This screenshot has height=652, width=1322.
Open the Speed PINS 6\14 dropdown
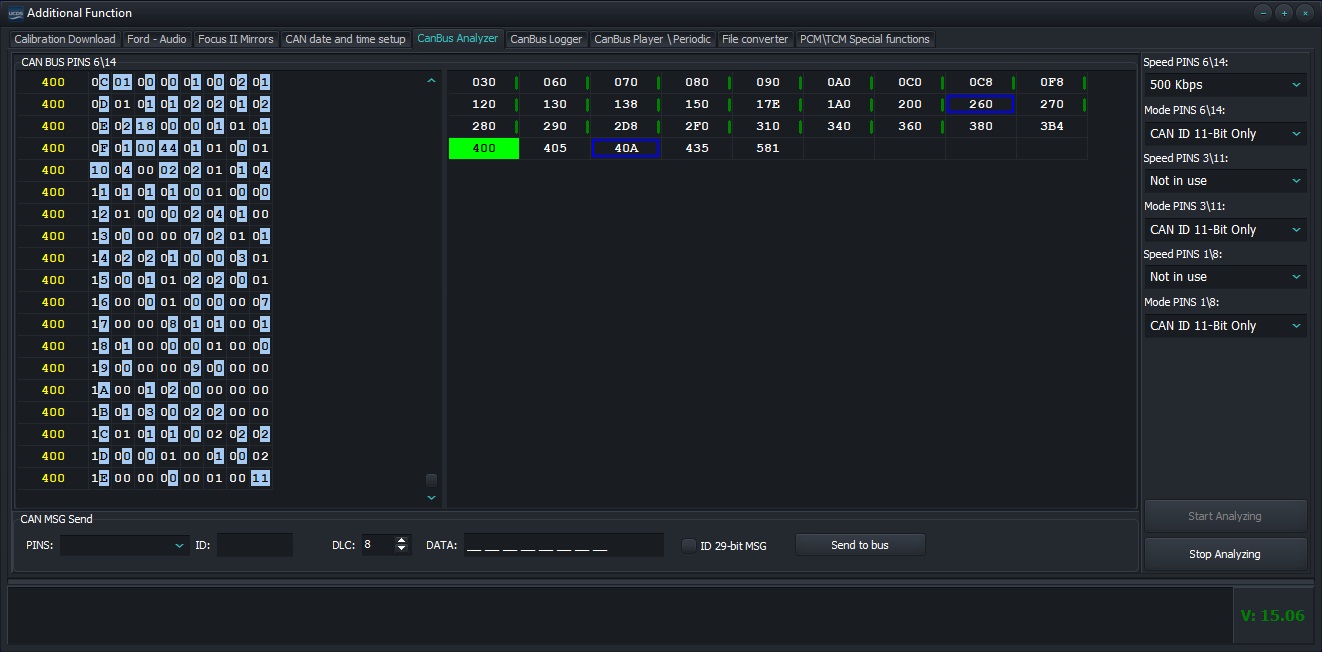pyautogui.click(x=1225, y=85)
